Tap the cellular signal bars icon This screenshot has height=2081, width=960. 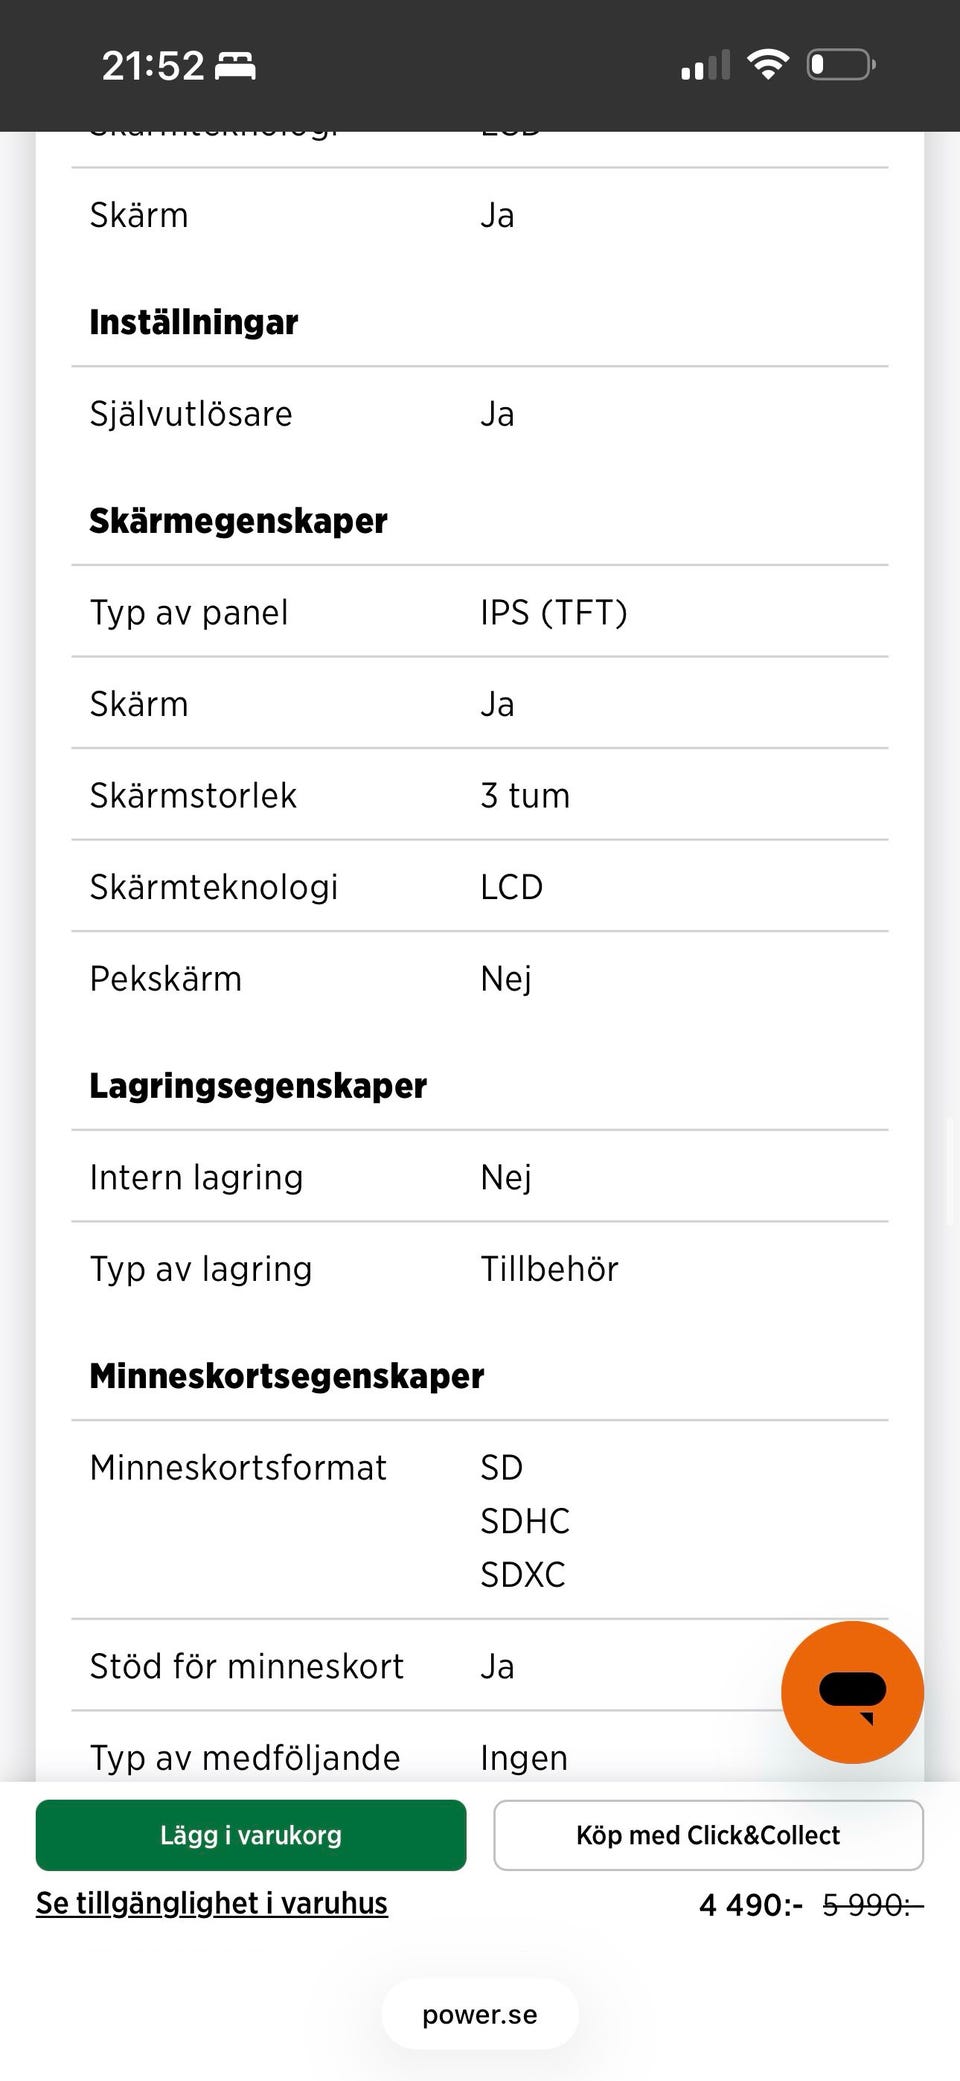[x=705, y=66]
